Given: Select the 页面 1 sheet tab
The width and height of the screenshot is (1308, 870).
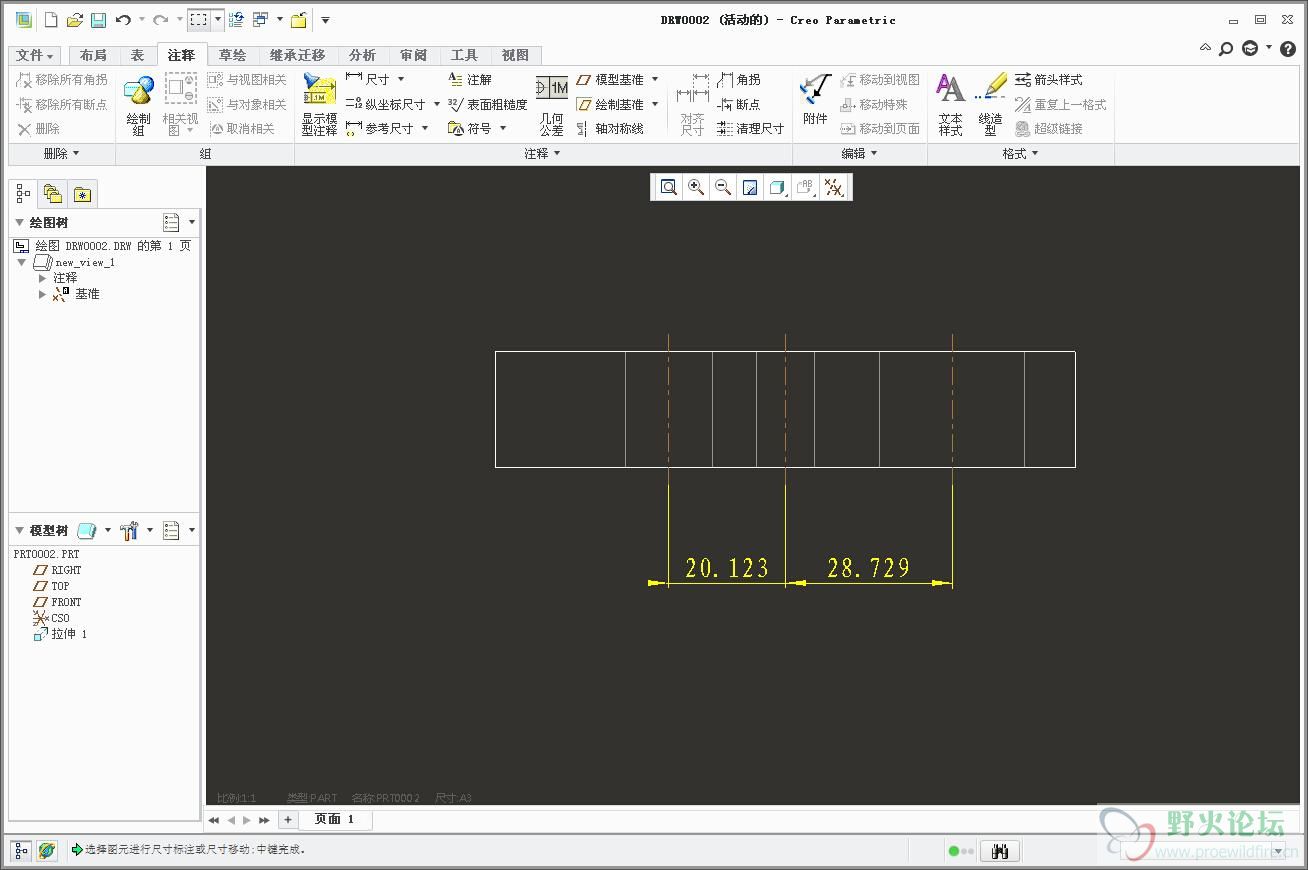Looking at the screenshot, I should tap(335, 819).
